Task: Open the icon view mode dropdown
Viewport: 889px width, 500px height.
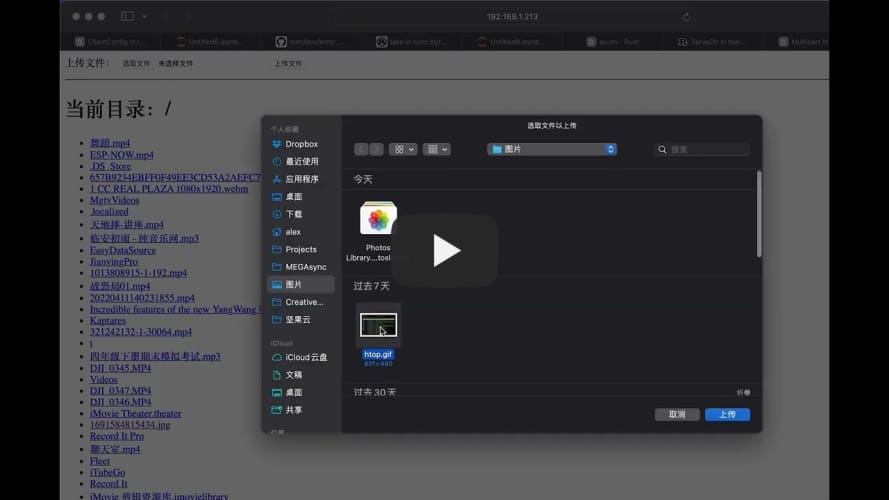Action: pos(403,149)
